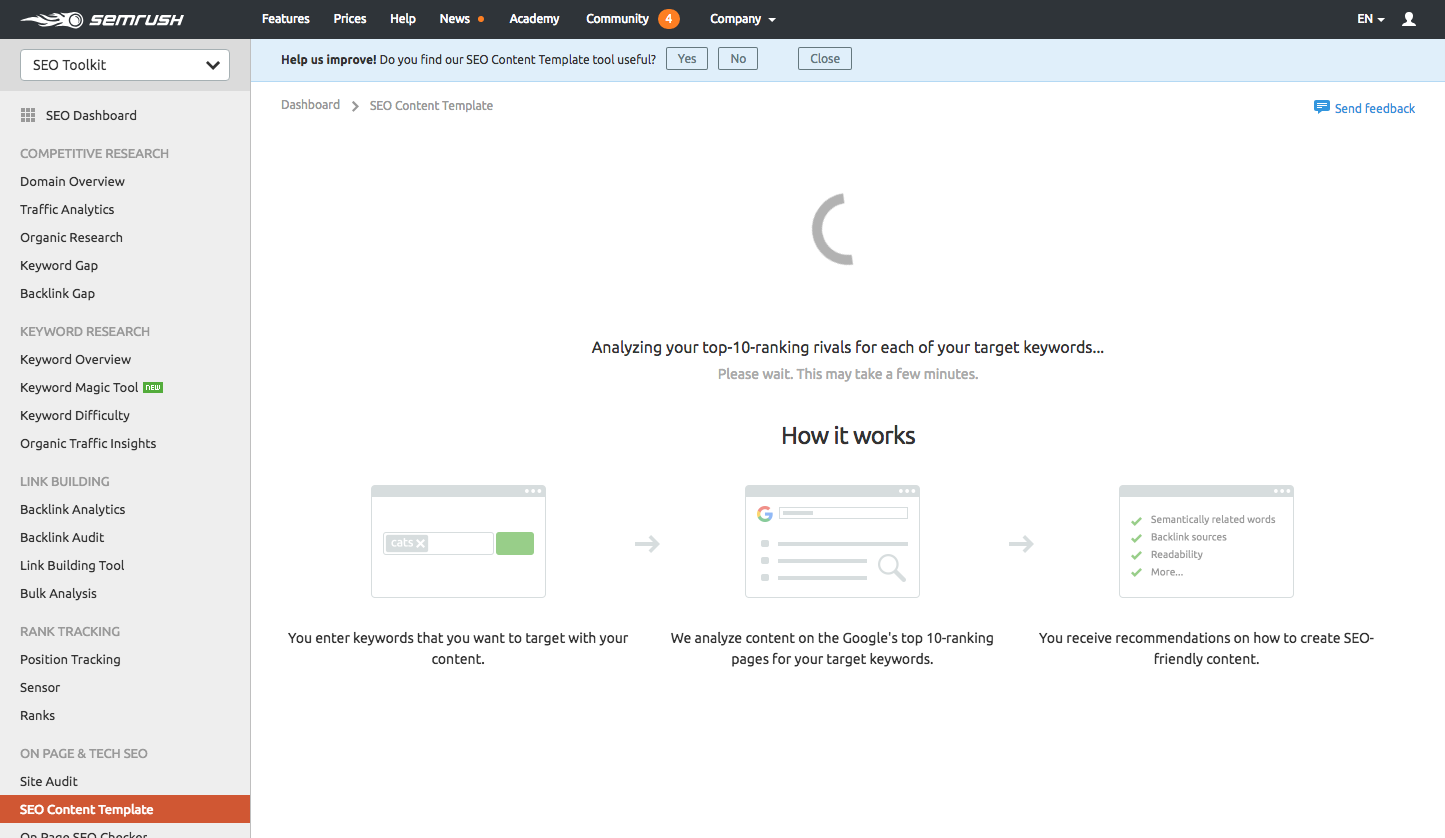The image size is (1445, 838).
Task: Go to Academy
Action: (534, 19)
